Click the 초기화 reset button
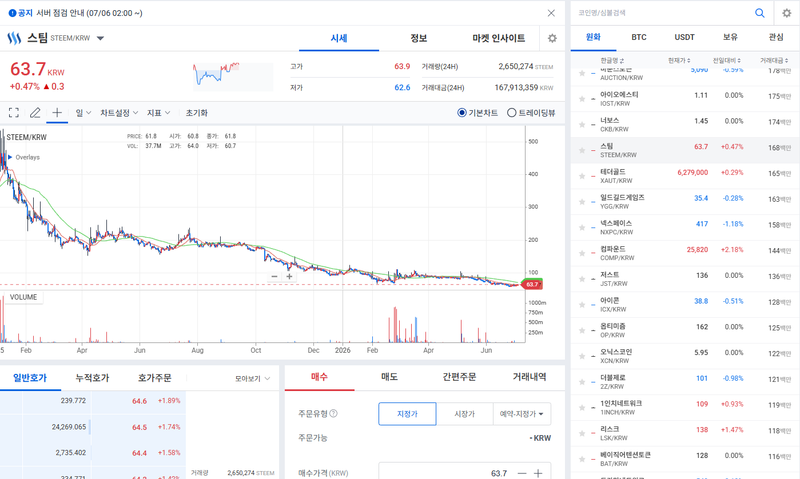Image resolution: width=800 pixels, height=479 pixels. (x=196, y=113)
